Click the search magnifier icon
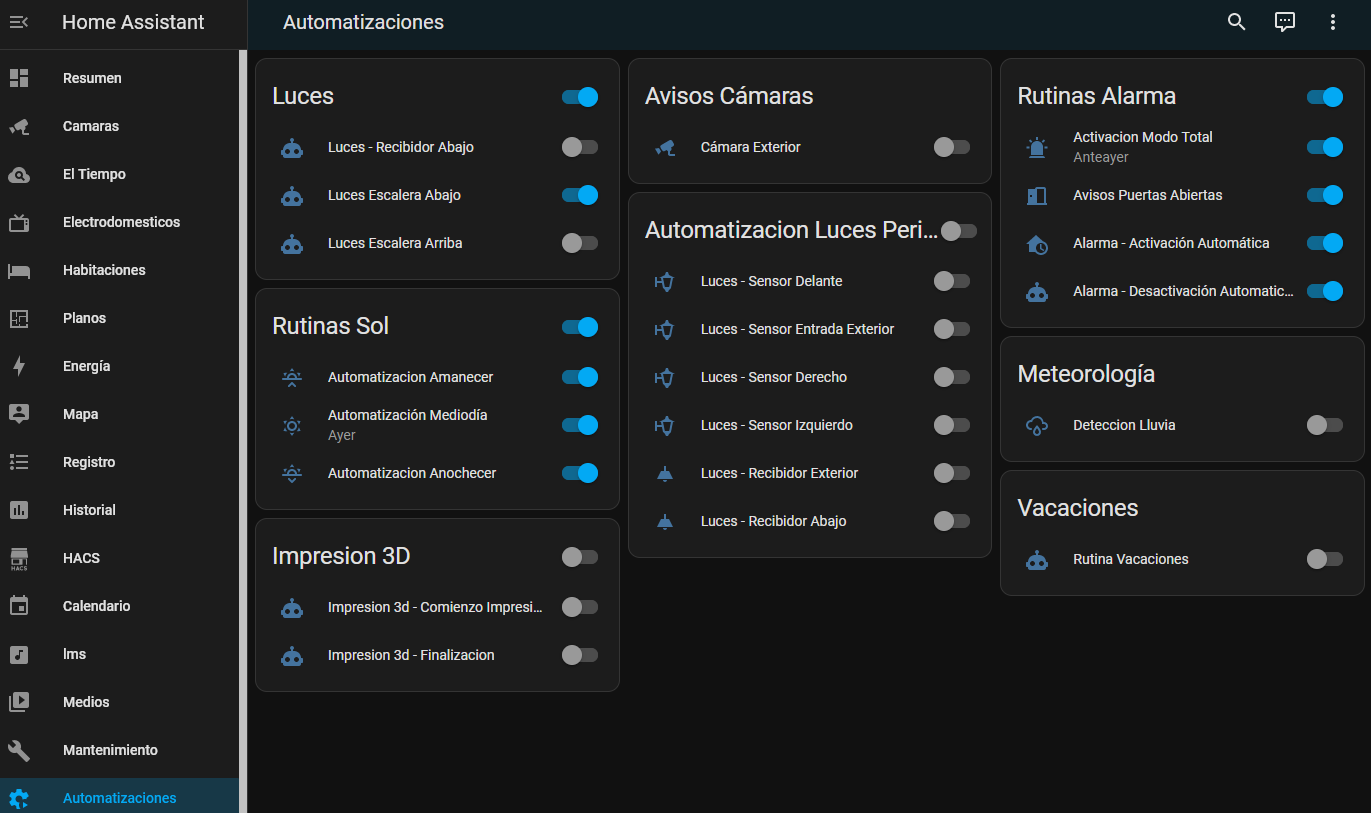The width and height of the screenshot is (1371, 813). pyautogui.click(x=1236, y=22)
